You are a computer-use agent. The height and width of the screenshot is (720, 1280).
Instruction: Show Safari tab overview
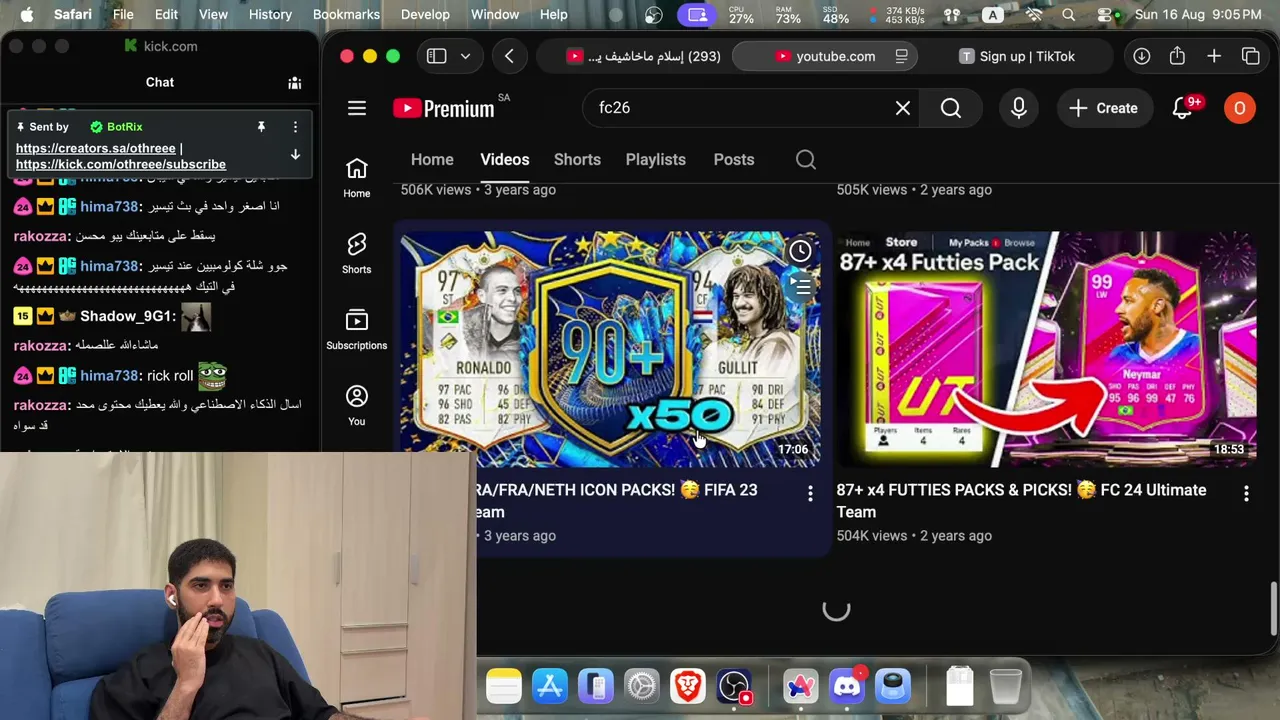tap(1251, 57)
